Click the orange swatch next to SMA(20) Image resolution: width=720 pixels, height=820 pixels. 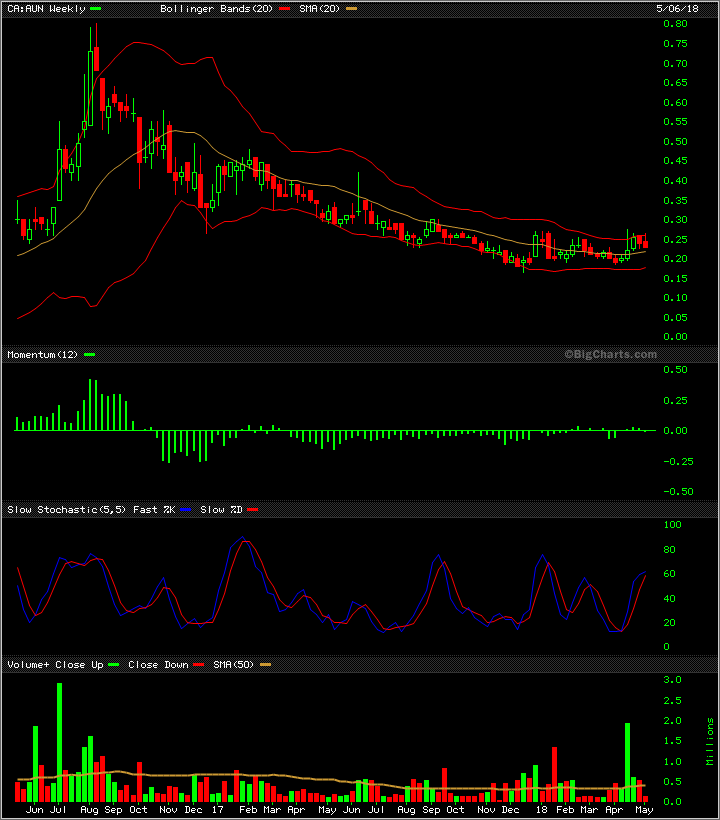pos(351,9)
